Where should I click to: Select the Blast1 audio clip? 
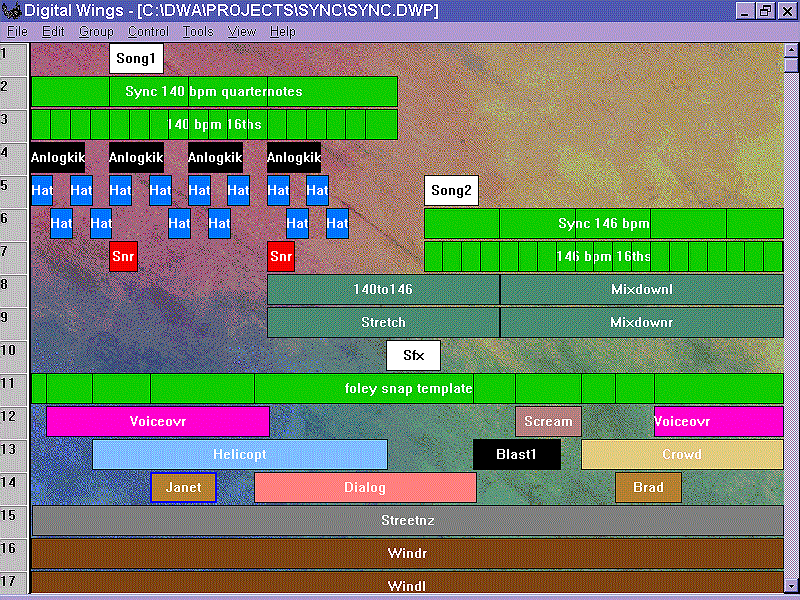tap(516, 454)
